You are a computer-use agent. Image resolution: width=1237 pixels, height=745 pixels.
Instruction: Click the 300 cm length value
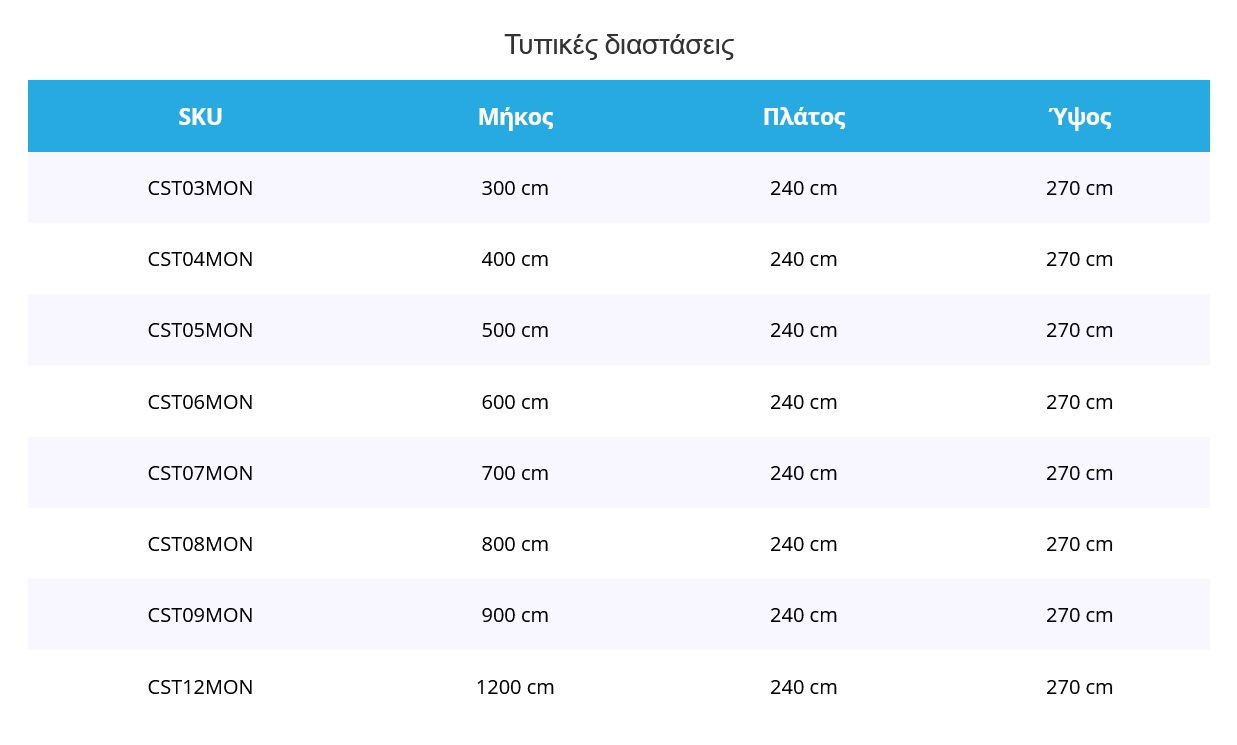coord(515,188)
